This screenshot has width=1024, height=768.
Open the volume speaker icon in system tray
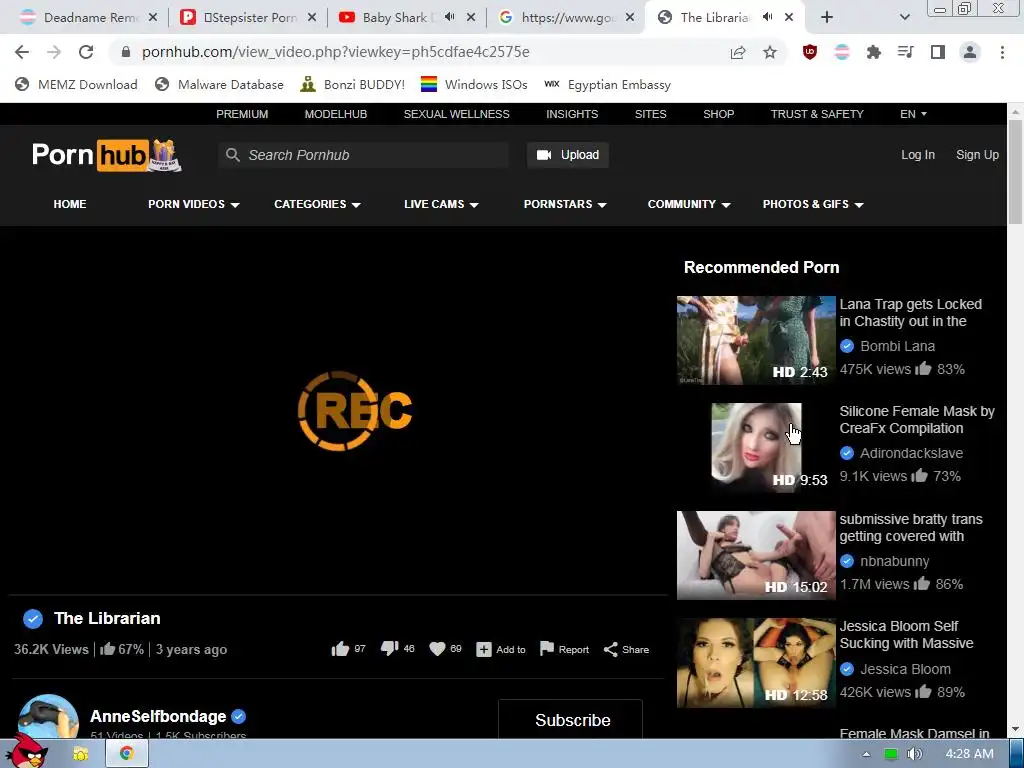pyautogui.click(x=914, y=754)
